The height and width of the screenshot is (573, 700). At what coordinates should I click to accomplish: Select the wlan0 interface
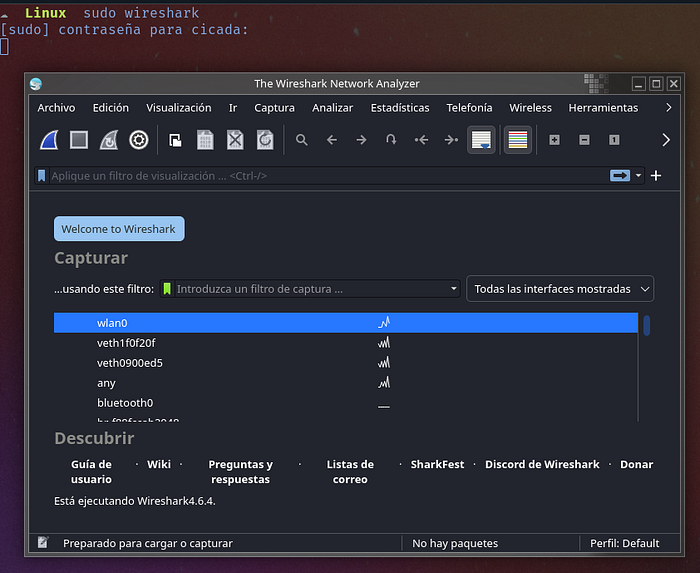point(346,323)
